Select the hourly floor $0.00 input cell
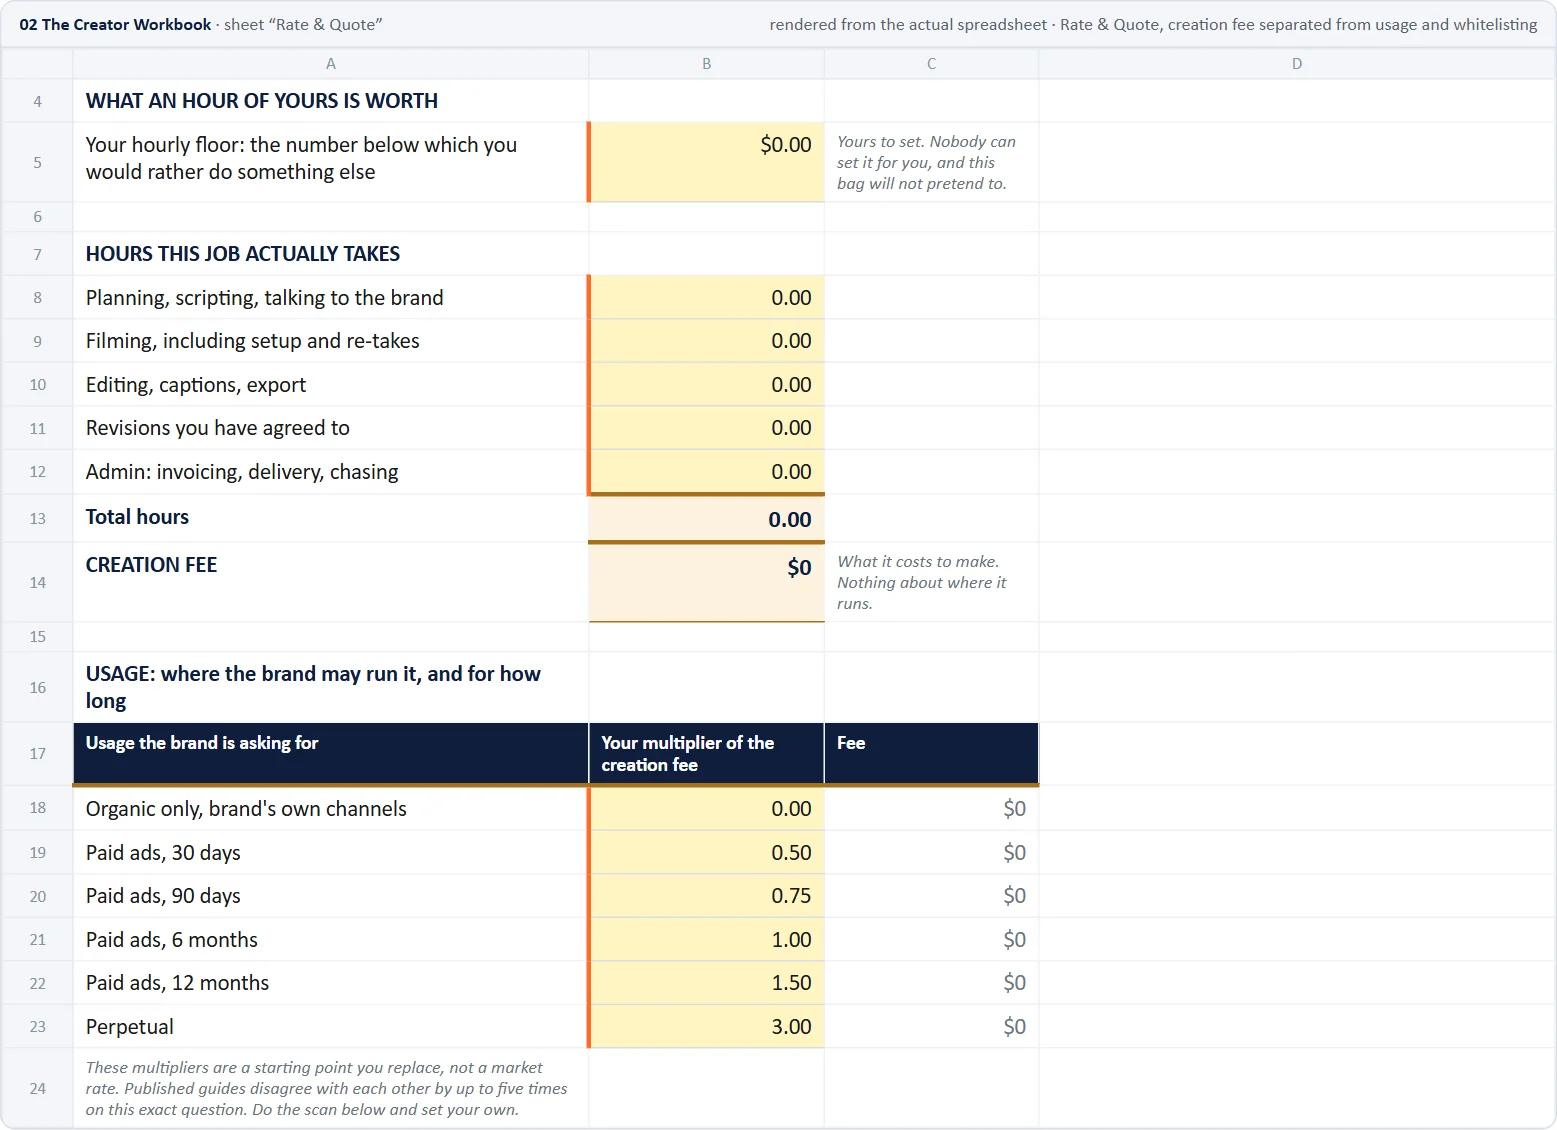Viewport: 1557px width, 1130px height. click(x=707, y=162)
